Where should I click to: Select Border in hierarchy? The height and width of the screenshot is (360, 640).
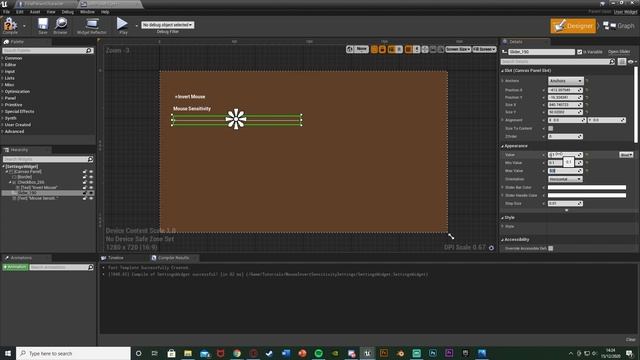point(24,177)
